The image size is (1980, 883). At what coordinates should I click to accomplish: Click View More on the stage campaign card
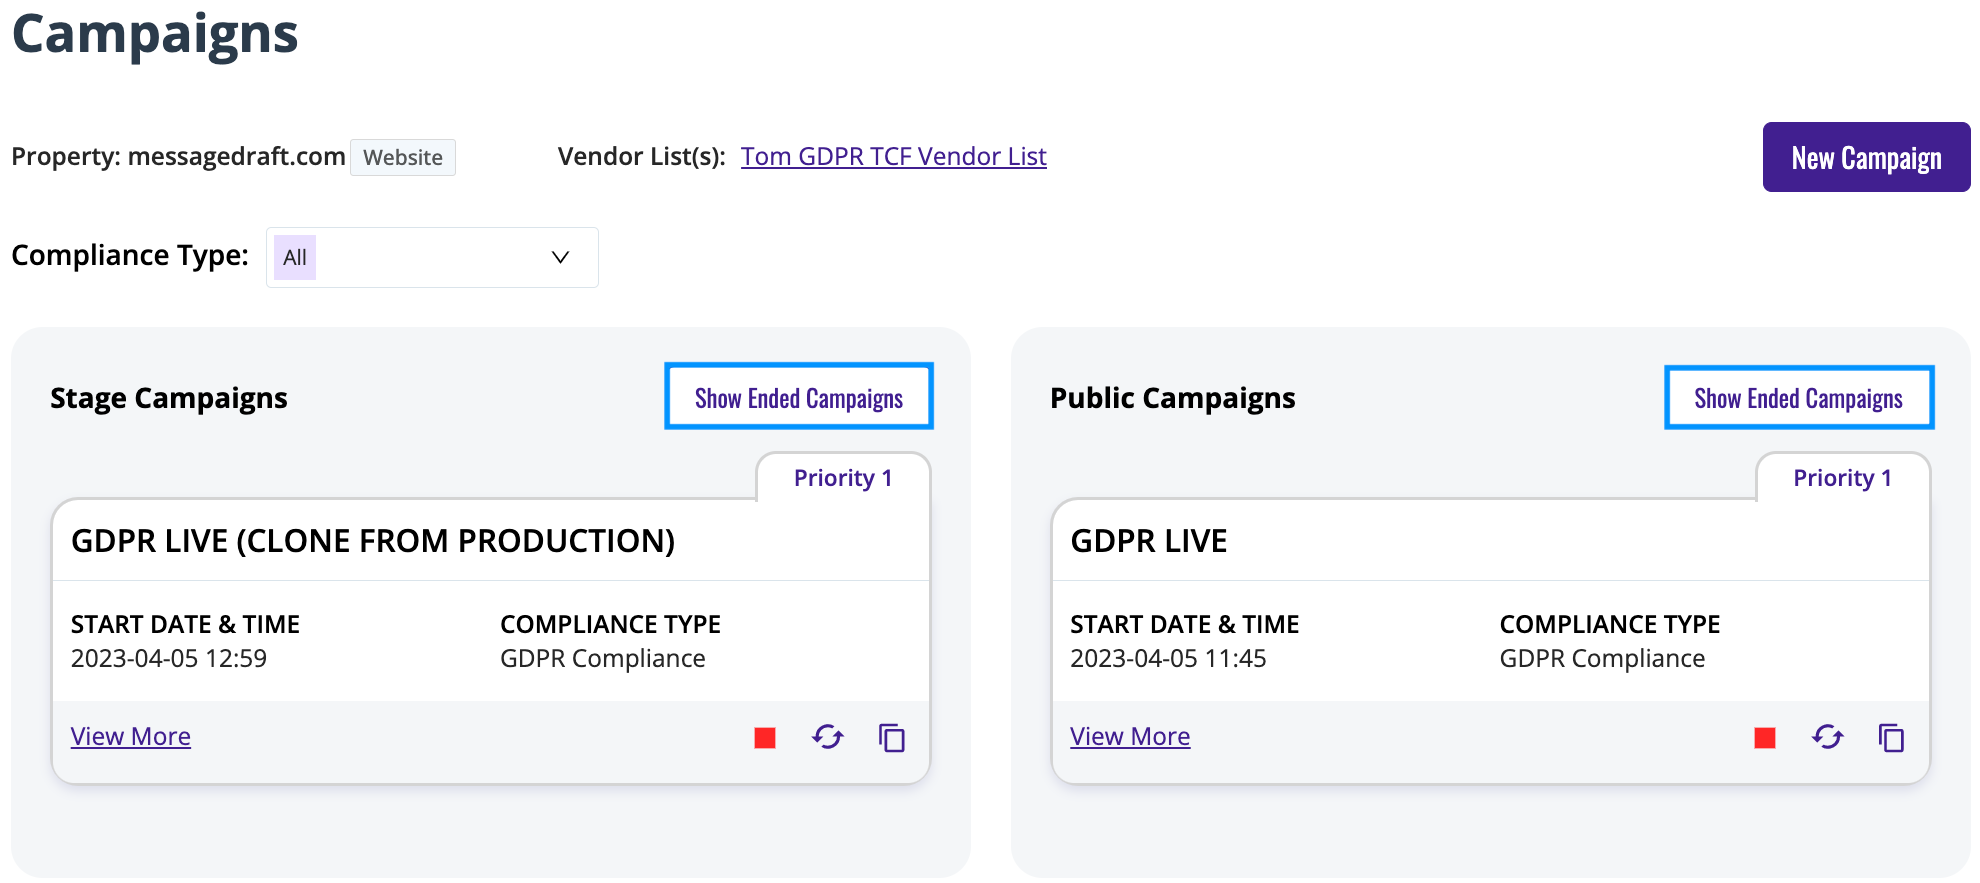pos(131,736)
